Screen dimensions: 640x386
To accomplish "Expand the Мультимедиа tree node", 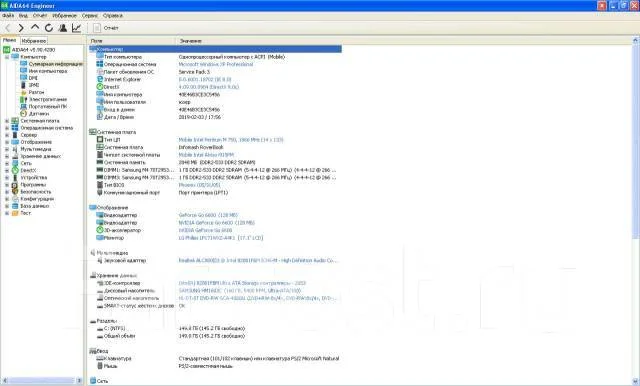I will (x=7, y=149).
